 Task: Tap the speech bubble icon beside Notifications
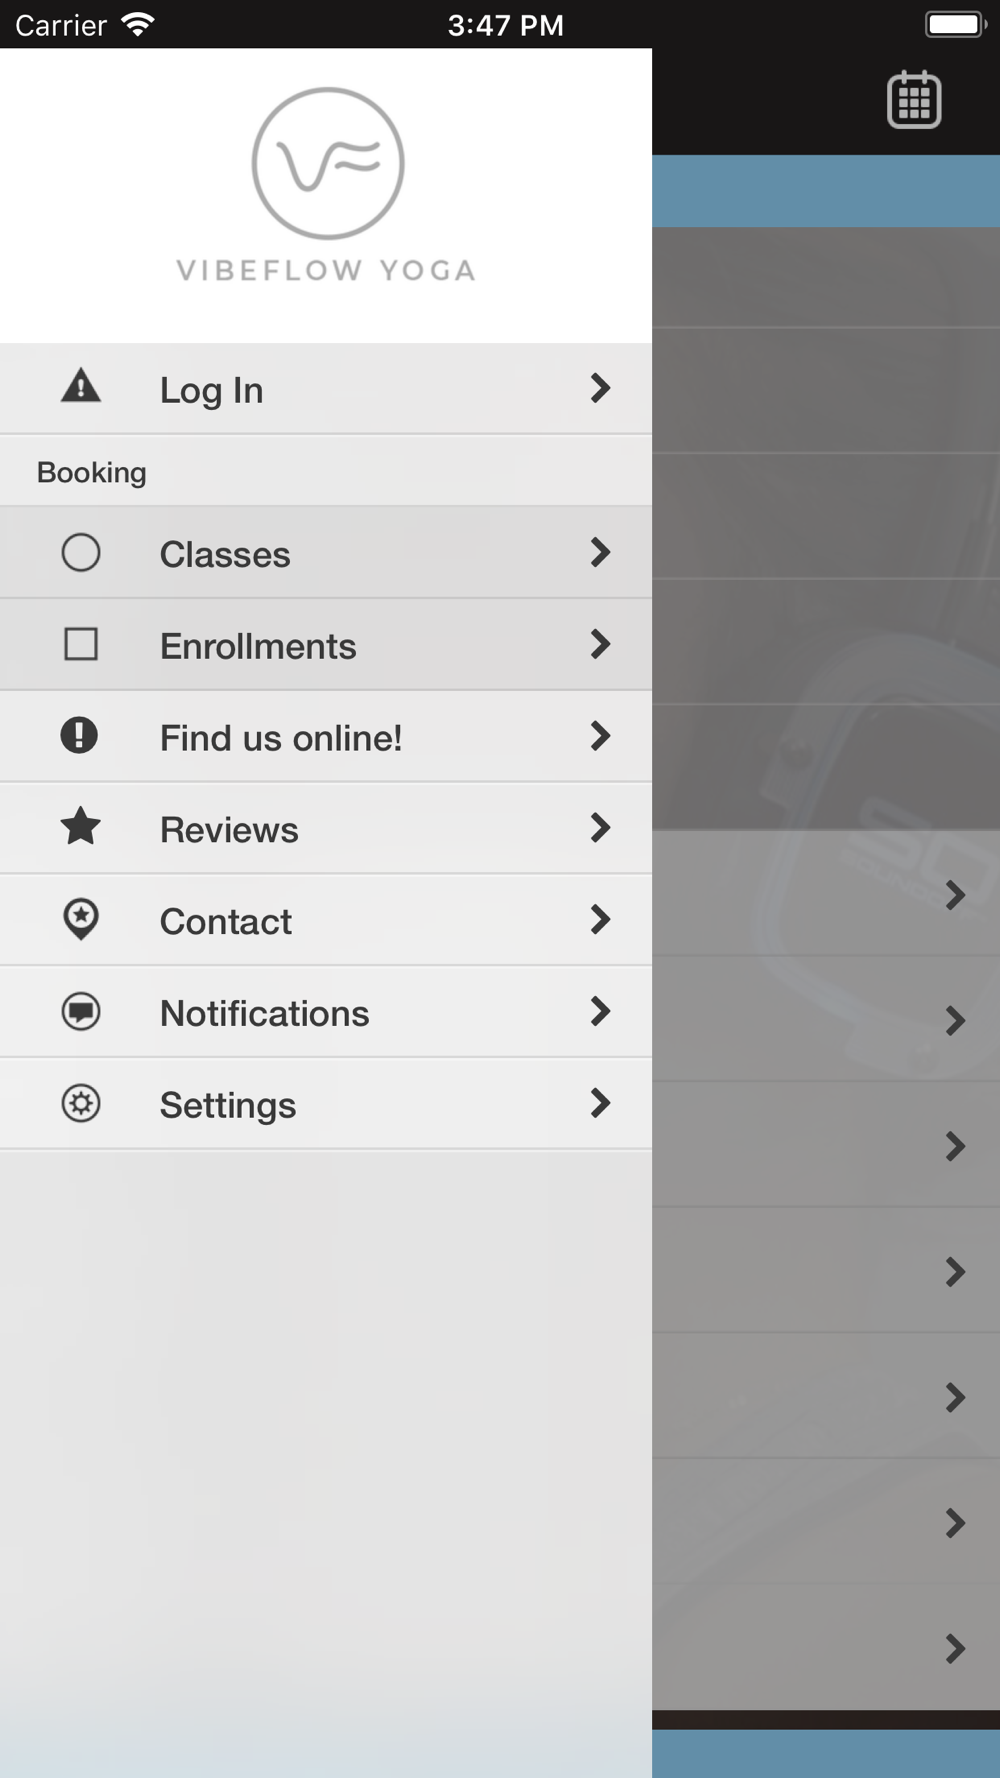coord(81,1012)
